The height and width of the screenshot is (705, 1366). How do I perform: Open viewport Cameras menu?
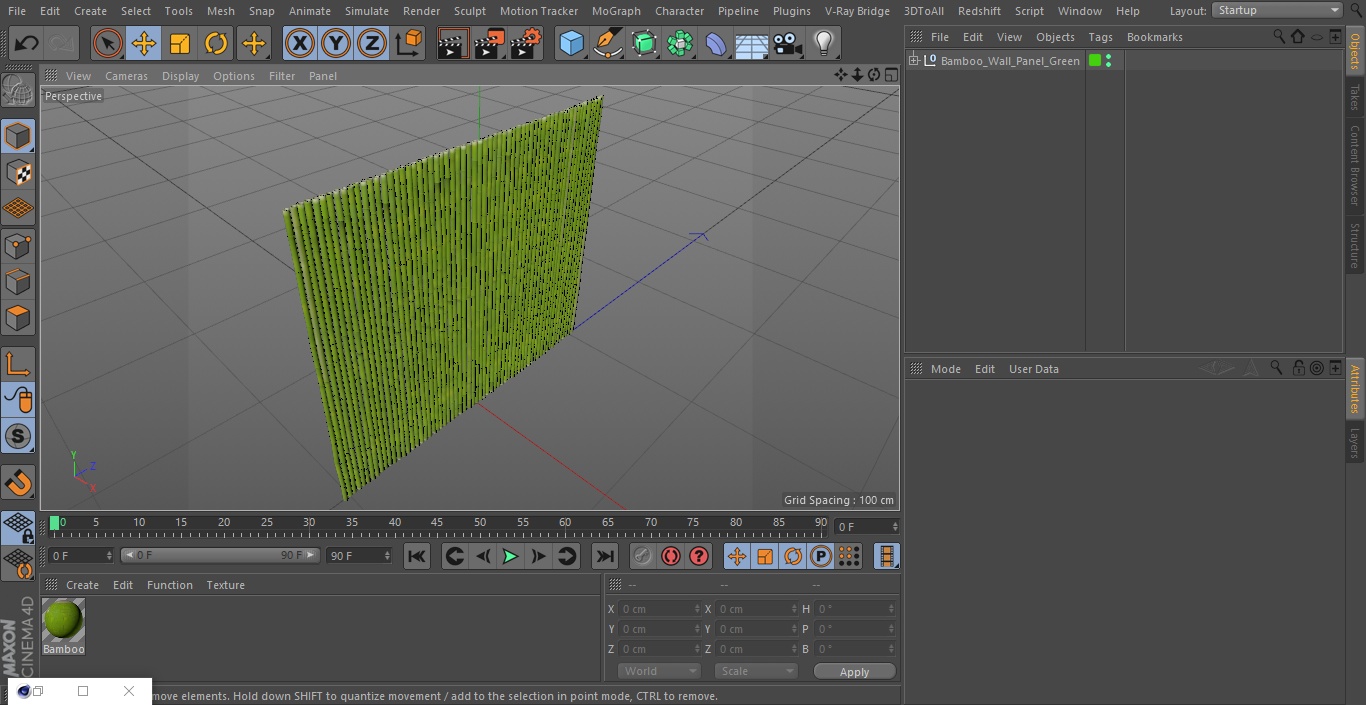pos(126,76)
